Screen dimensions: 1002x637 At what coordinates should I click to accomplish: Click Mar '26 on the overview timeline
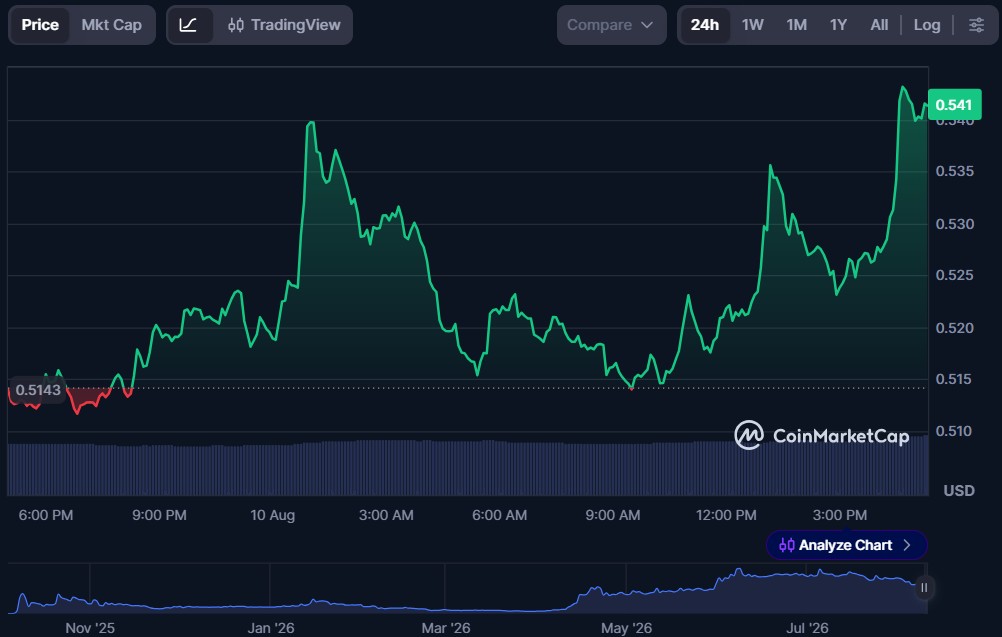[445, 628]
